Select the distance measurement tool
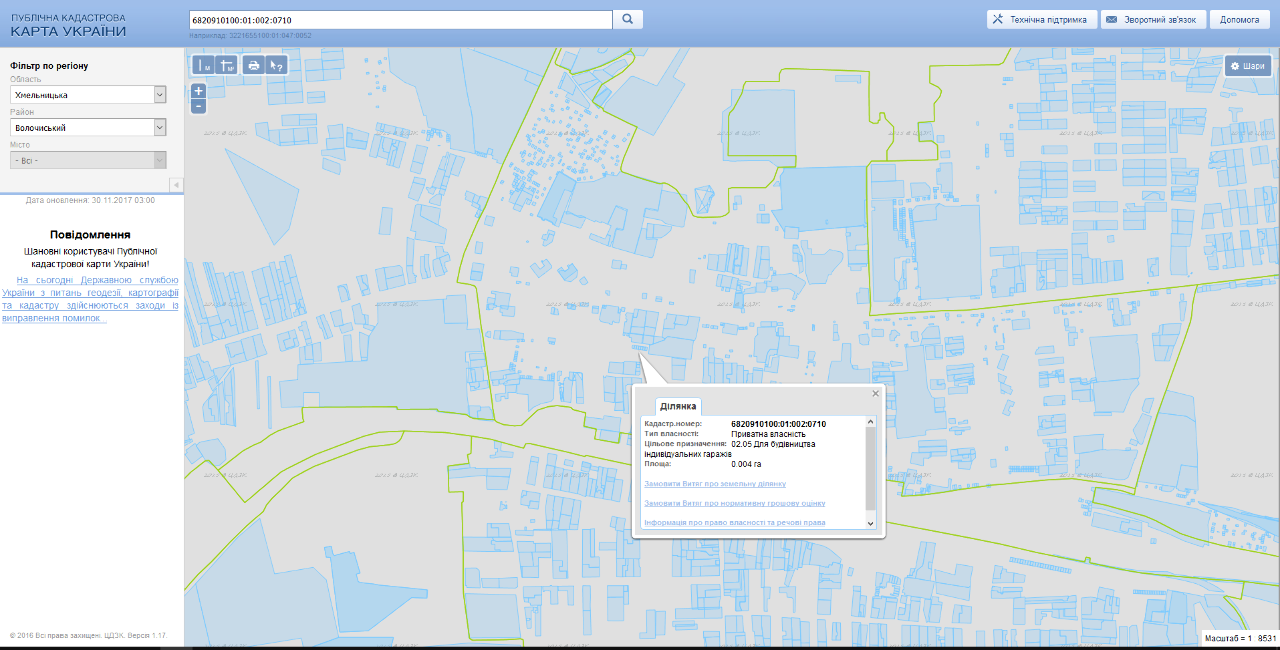Screen dimensions: 1280x650 tap(203, 65)
